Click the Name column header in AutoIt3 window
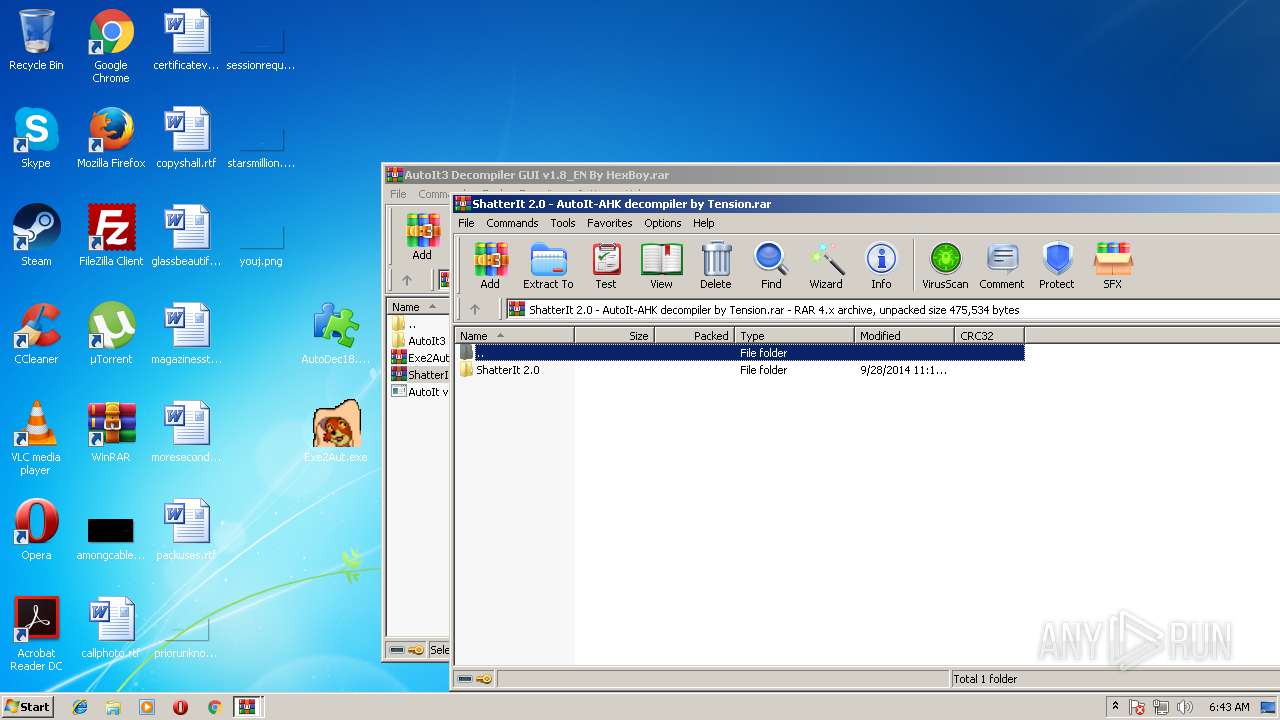 click(418, 307)
